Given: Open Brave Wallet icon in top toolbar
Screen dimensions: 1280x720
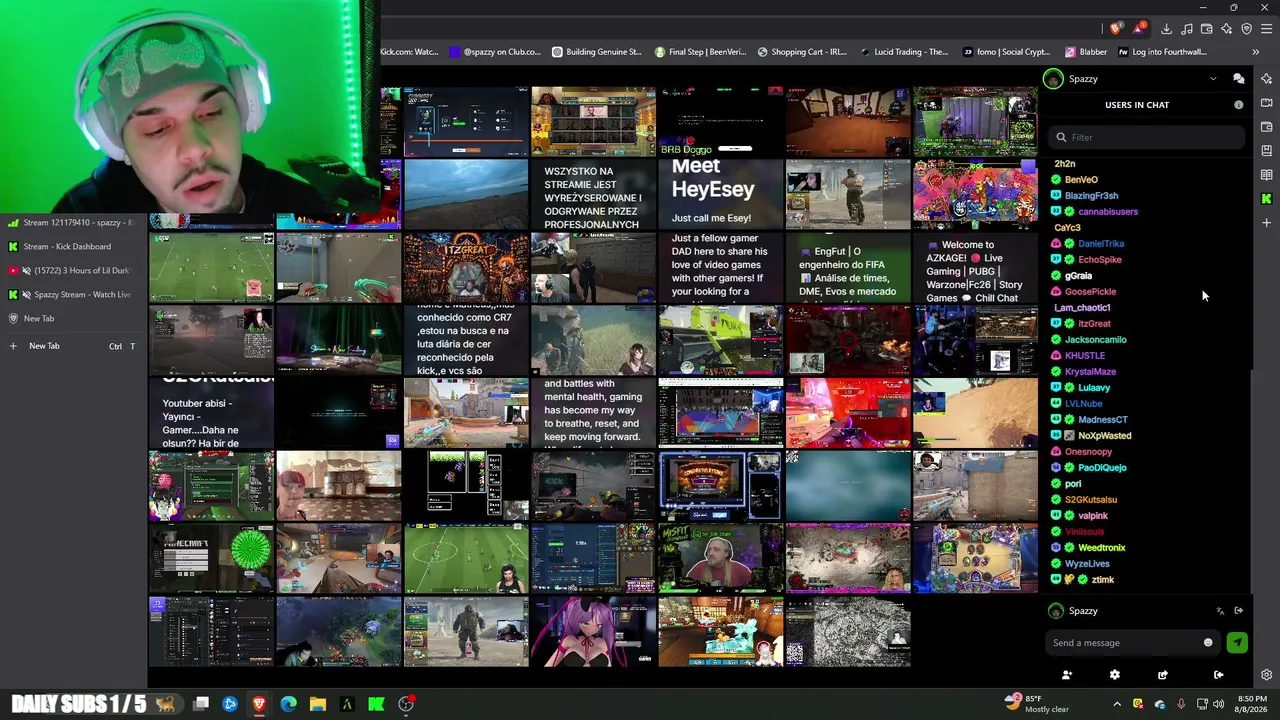Looking at the screenshot, I should pos(1207,29).
